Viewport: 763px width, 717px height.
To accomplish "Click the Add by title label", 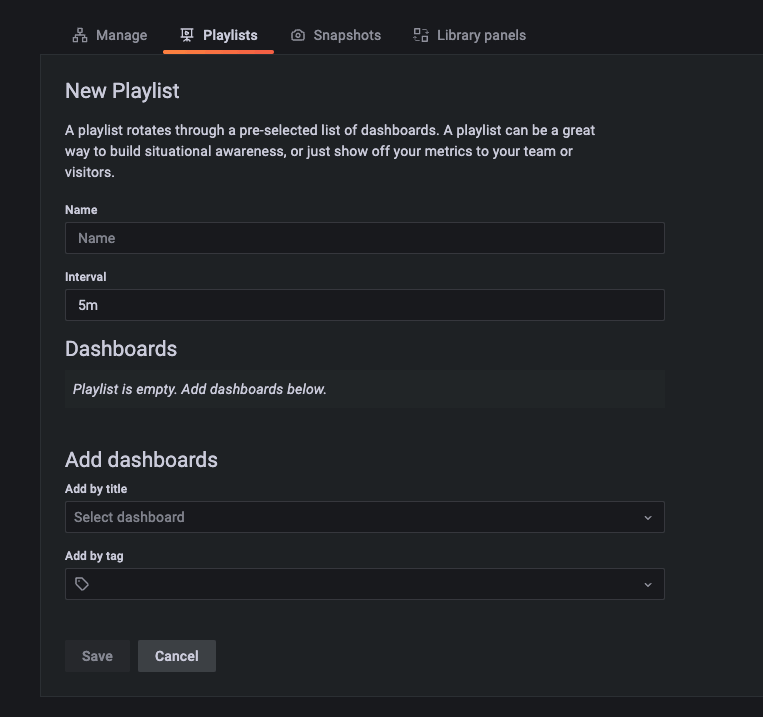I will tap(96, 489).
